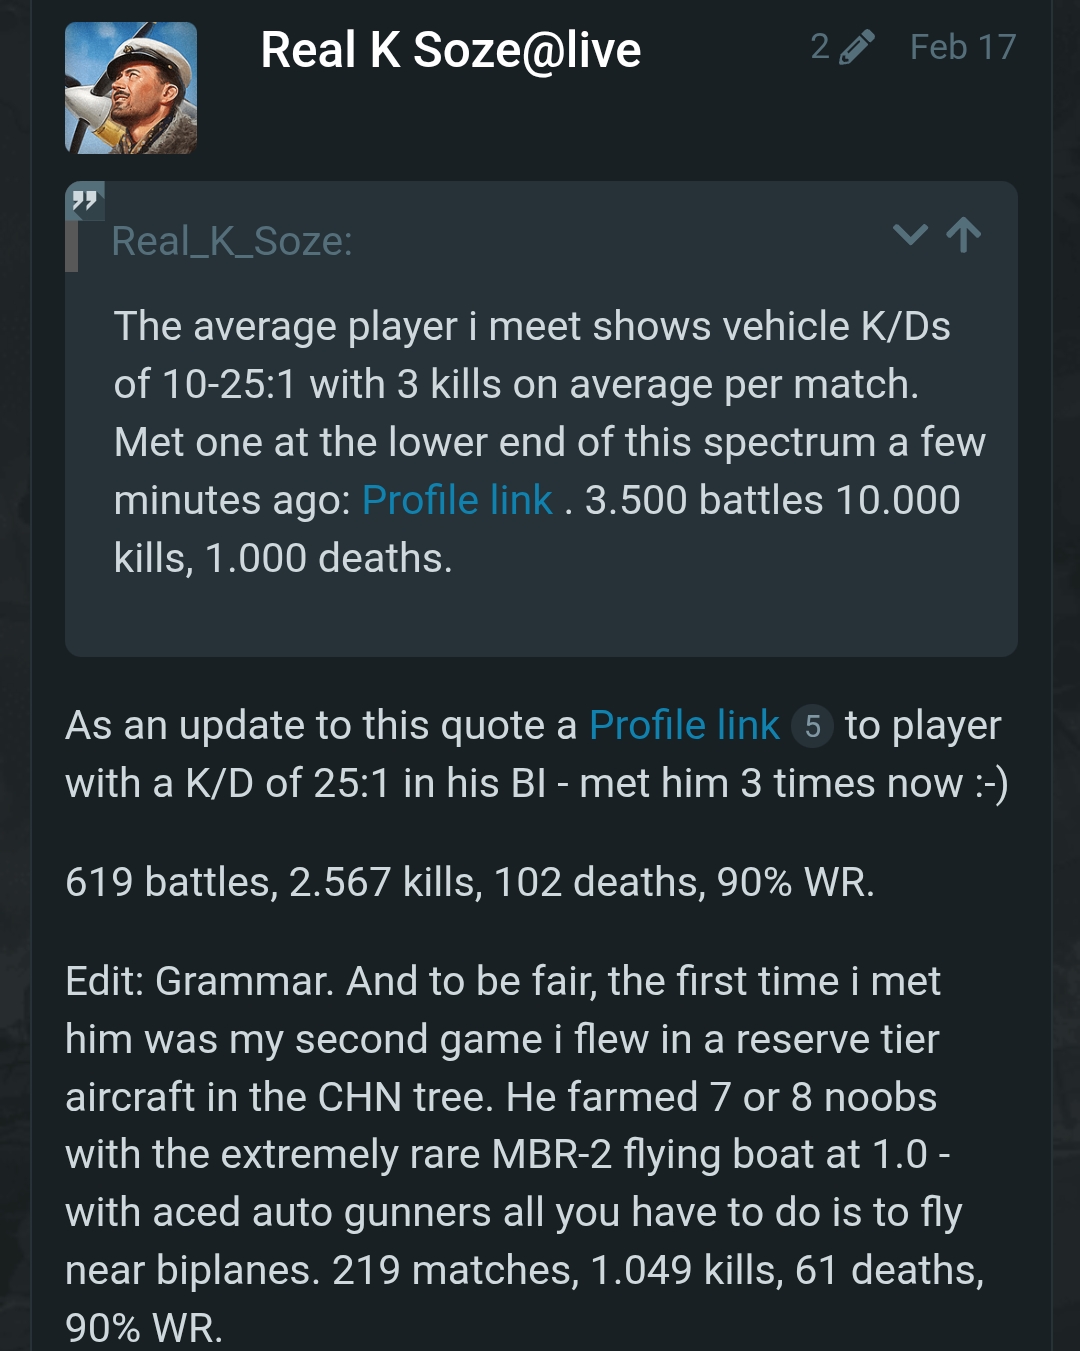Click the quoted username Real_K_Soze:
The width and height of the screenshot is (1080, 1351).
pyautogui.click(x=232, y=241)
